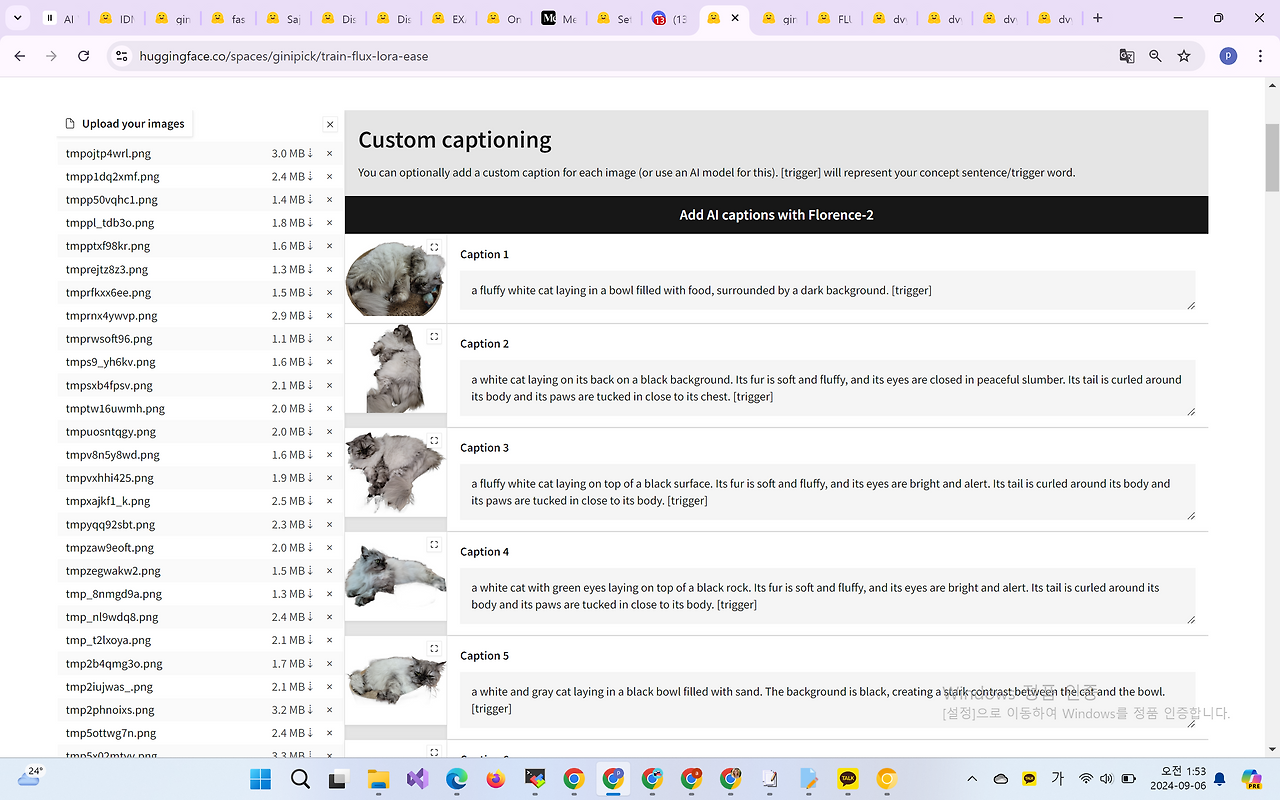This screenshot has width=1280, height=800.
Task: Open a new browser tab
Action: coord(1097,18)
